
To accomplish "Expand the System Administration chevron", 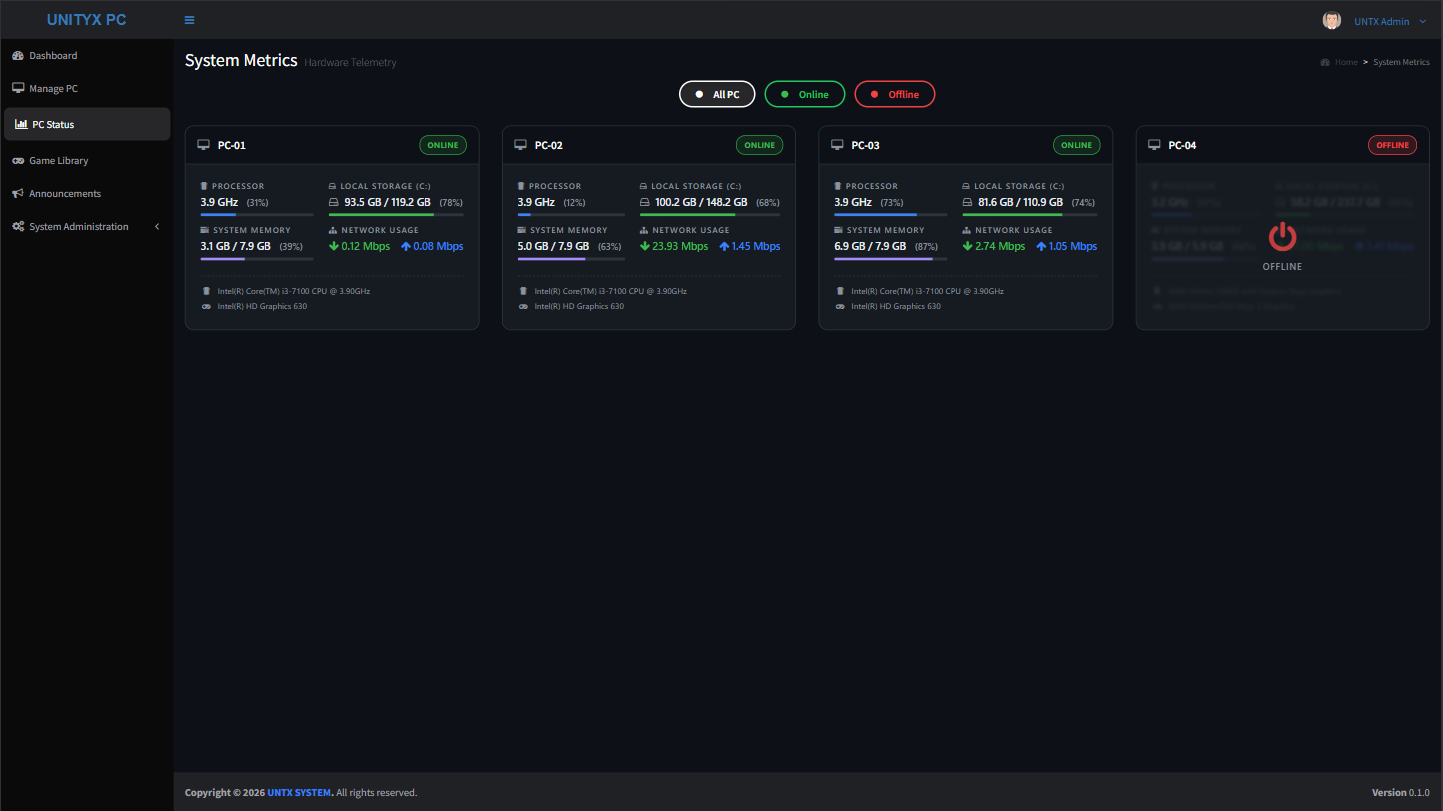I will pos(157,227).
